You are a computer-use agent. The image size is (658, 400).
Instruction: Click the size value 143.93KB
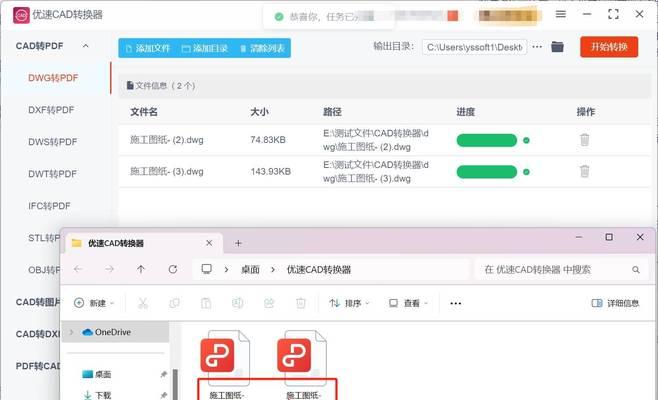pyautogui.click(x=271, y=171)
